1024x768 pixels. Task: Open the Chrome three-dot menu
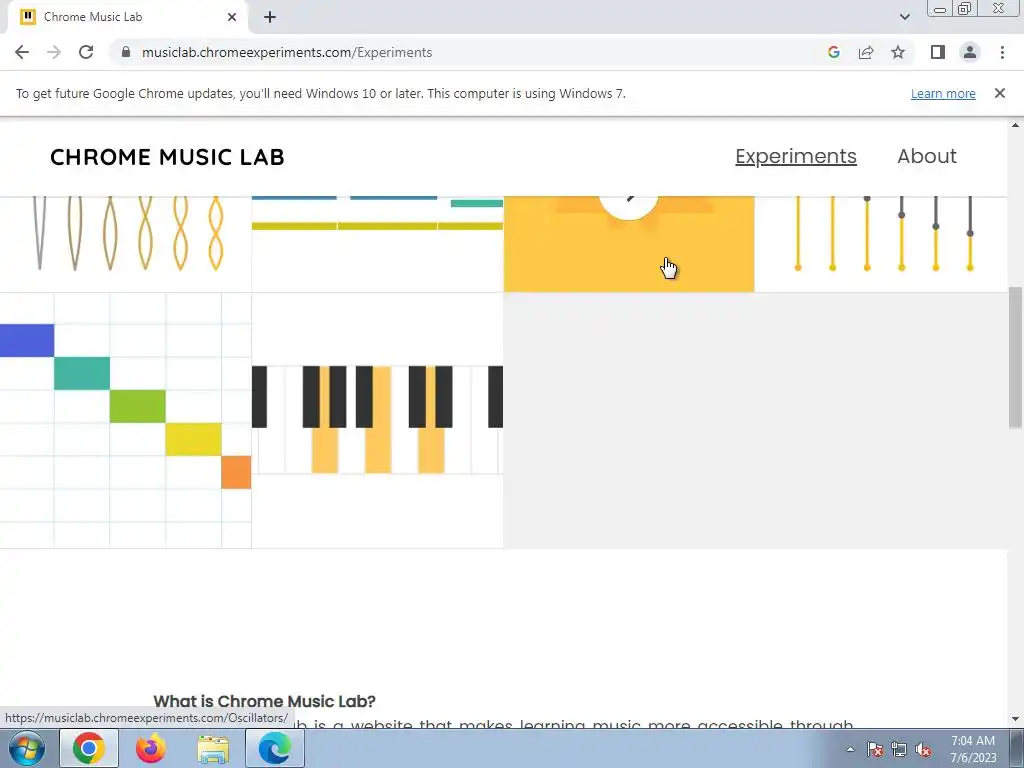tap(1002, 52)
